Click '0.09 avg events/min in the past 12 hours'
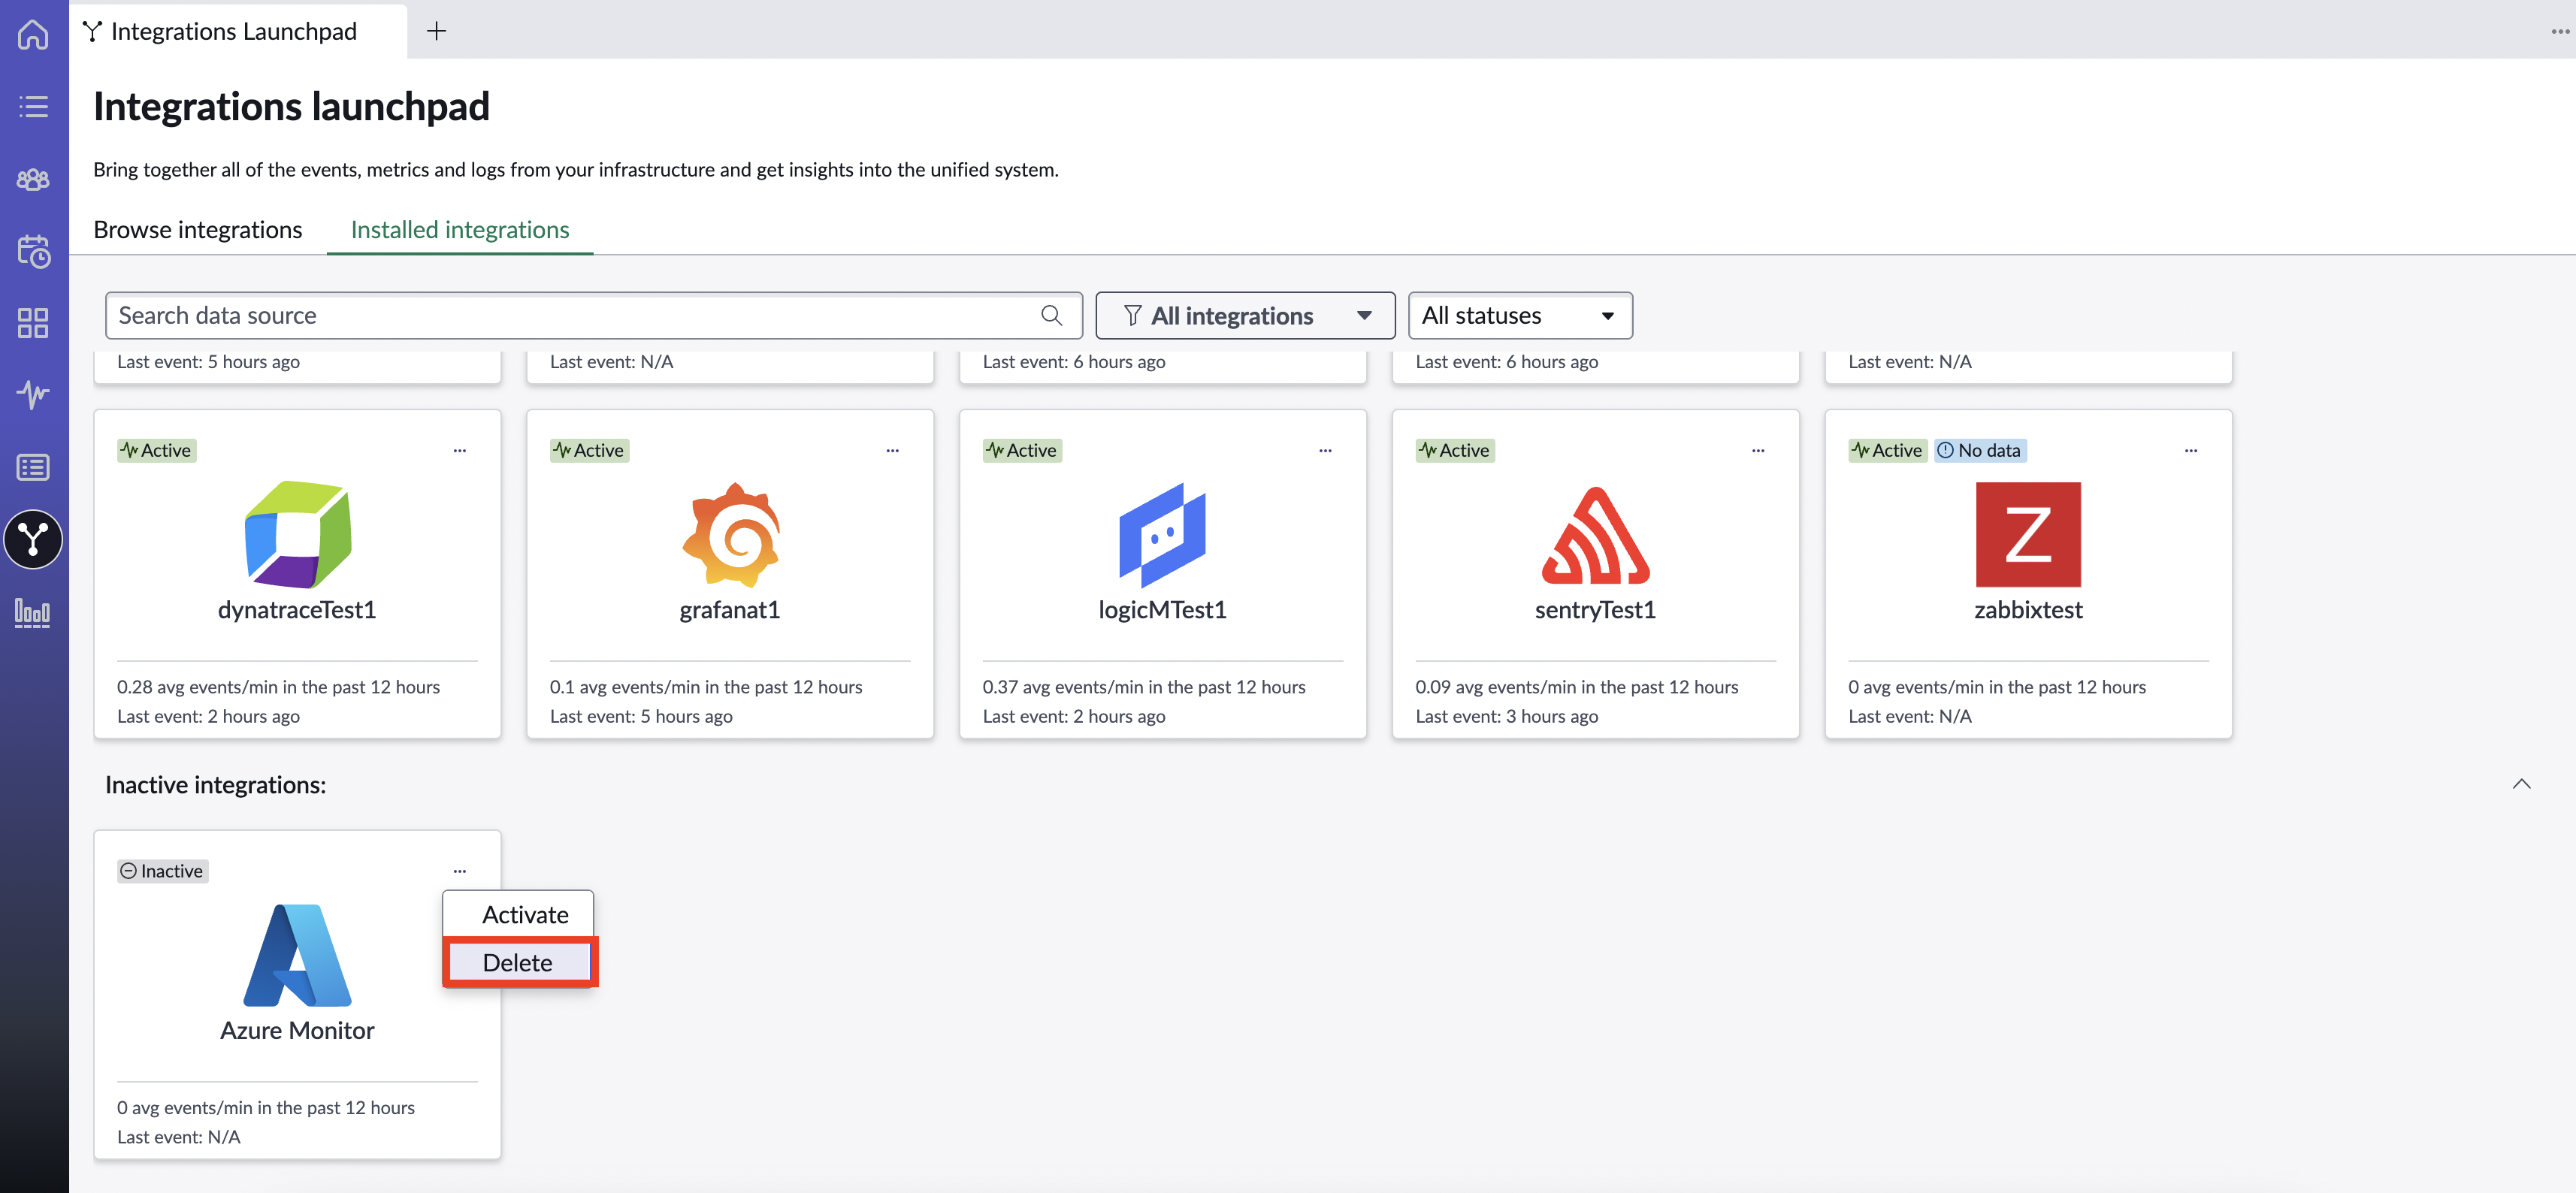The height and width of the screenshot is (1193, 2576). pos(1577,688)
